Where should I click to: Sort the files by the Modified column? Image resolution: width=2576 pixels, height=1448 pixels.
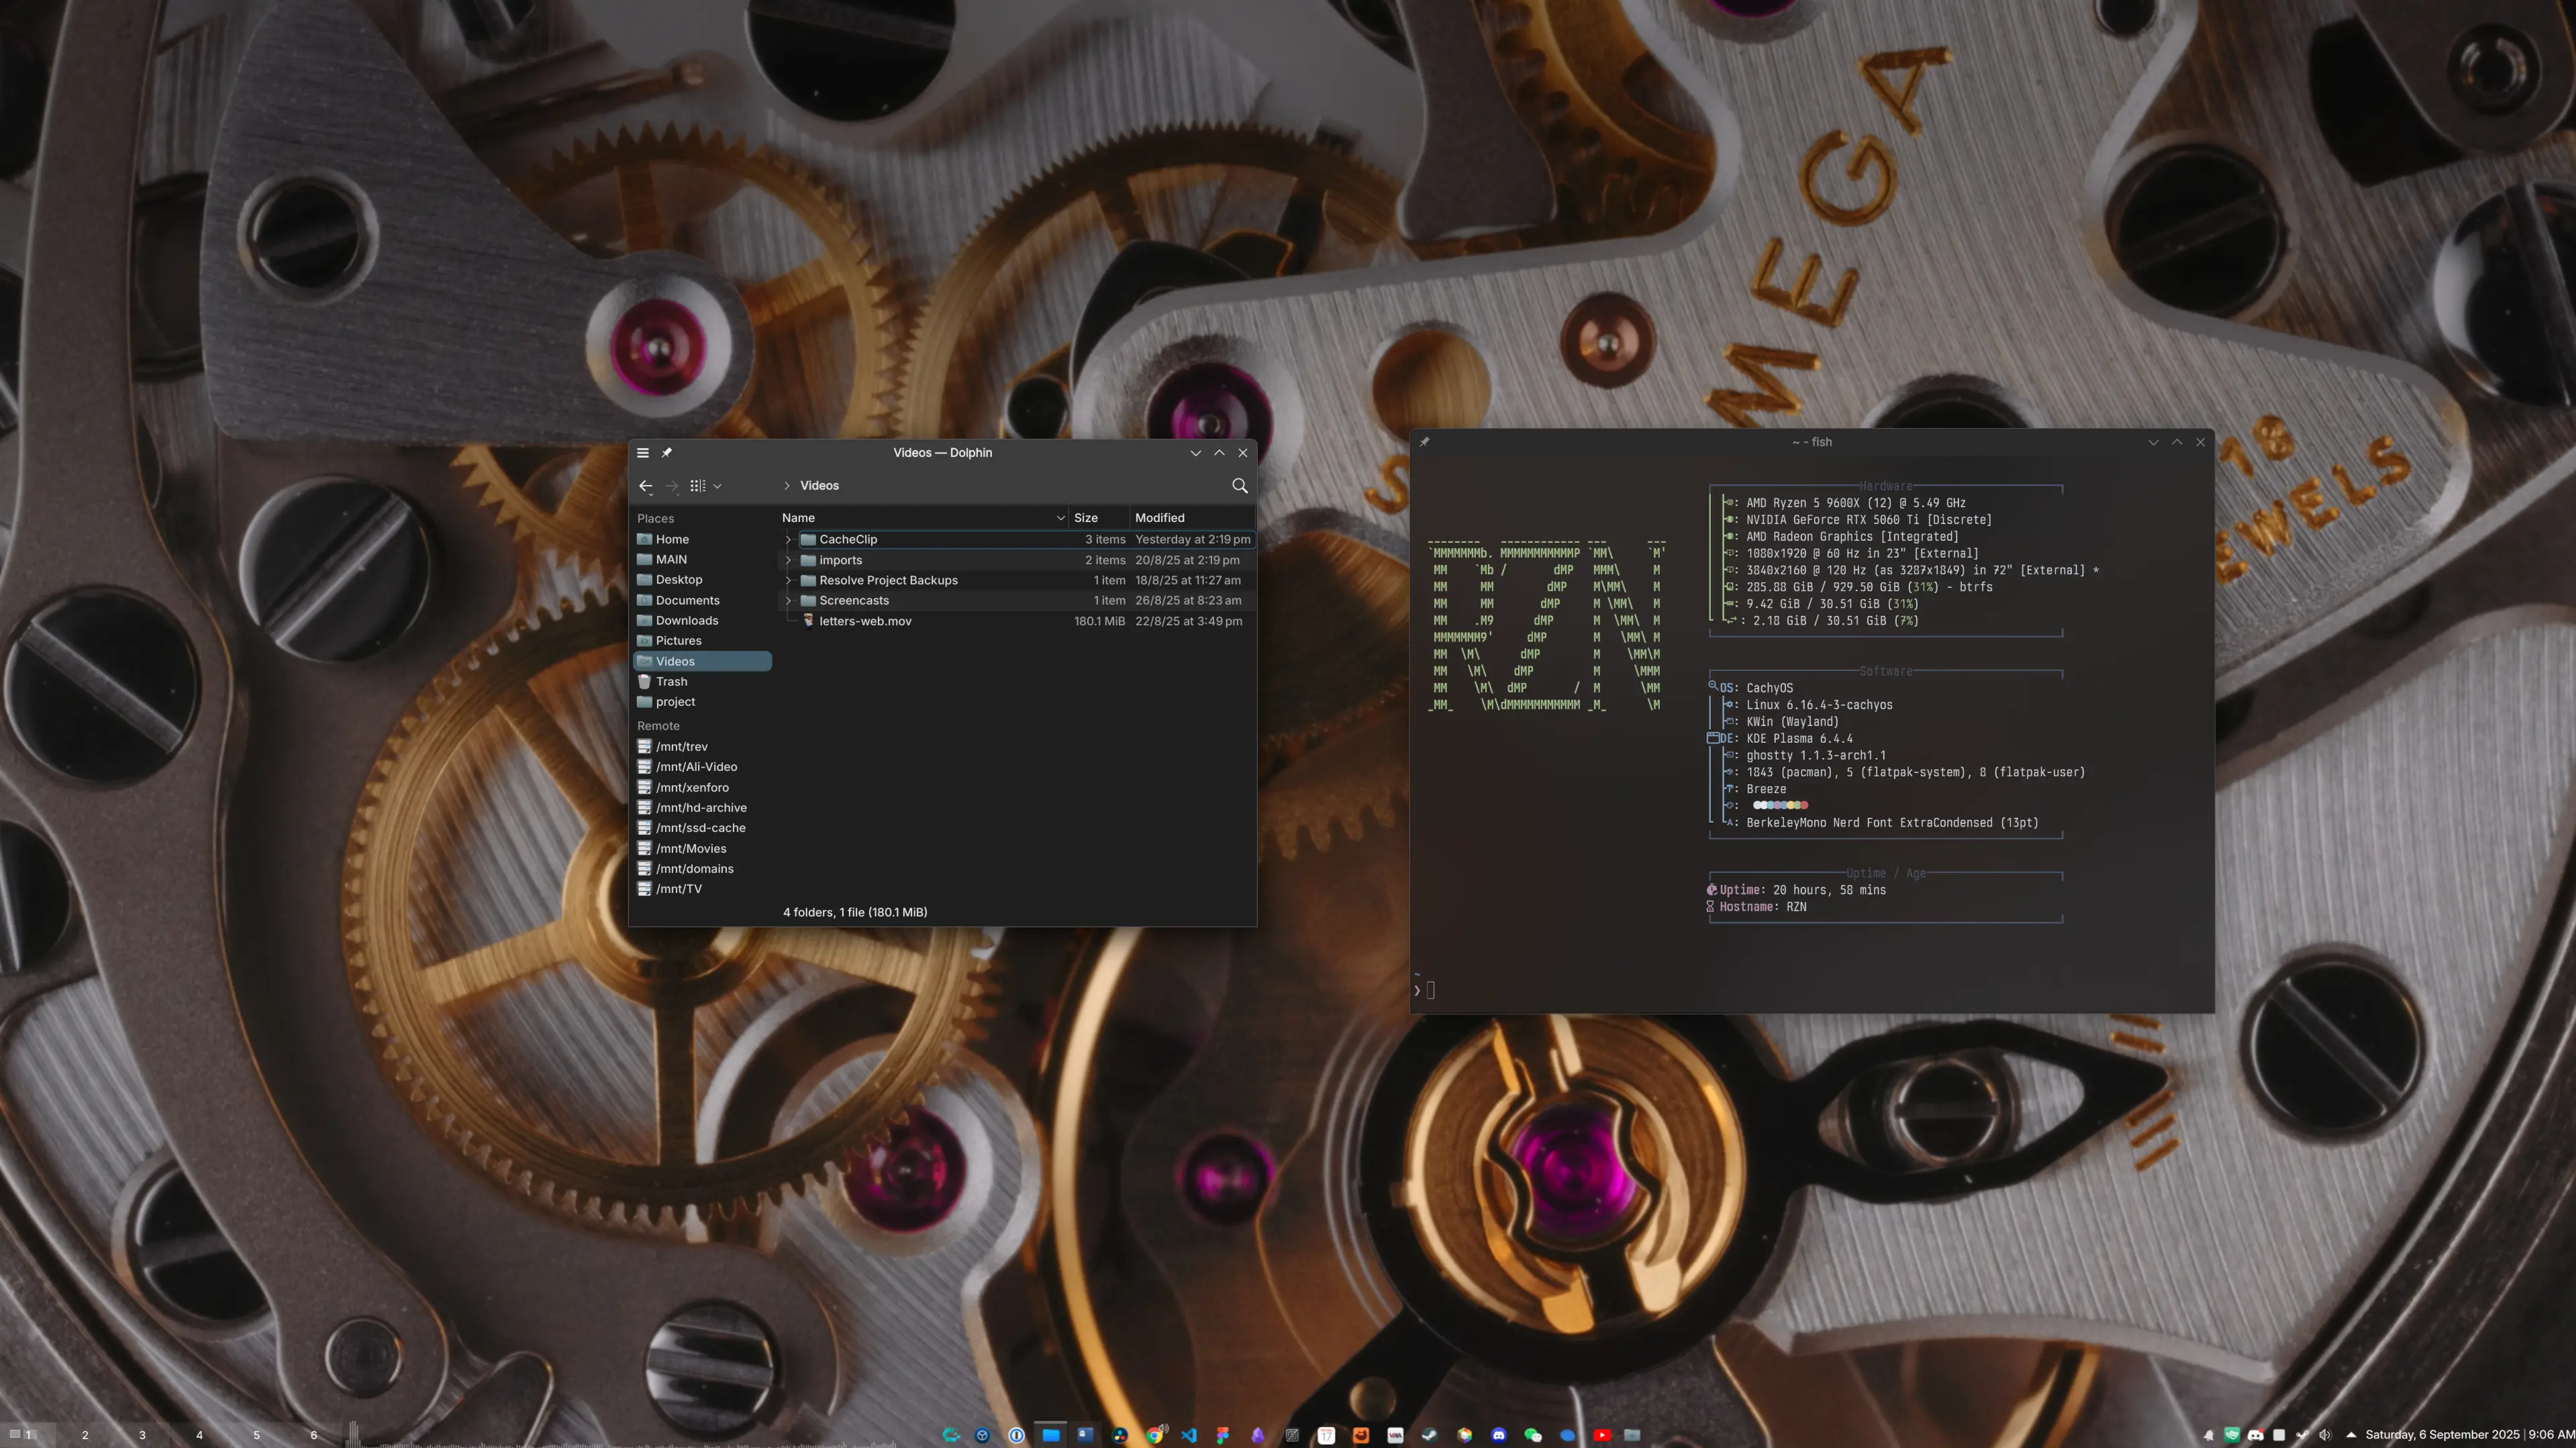(x=1159, y=518)
